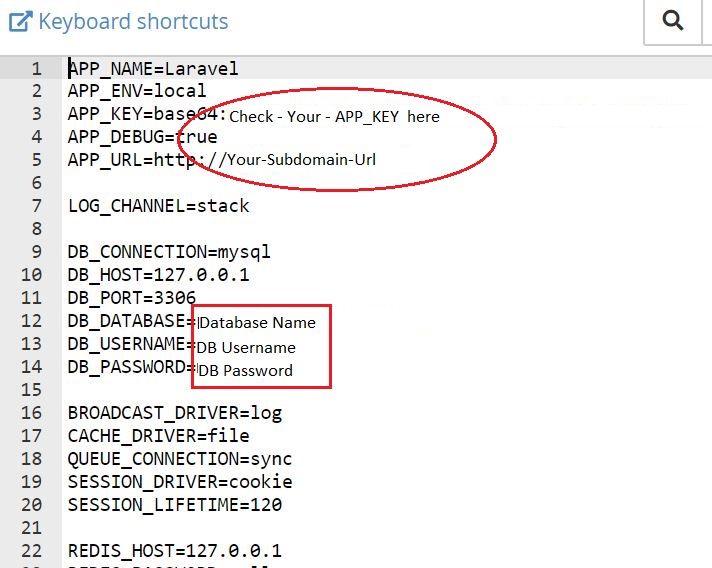Click line number 12 in the gutter
Screen dimensions: 712x568
(31, 321)
